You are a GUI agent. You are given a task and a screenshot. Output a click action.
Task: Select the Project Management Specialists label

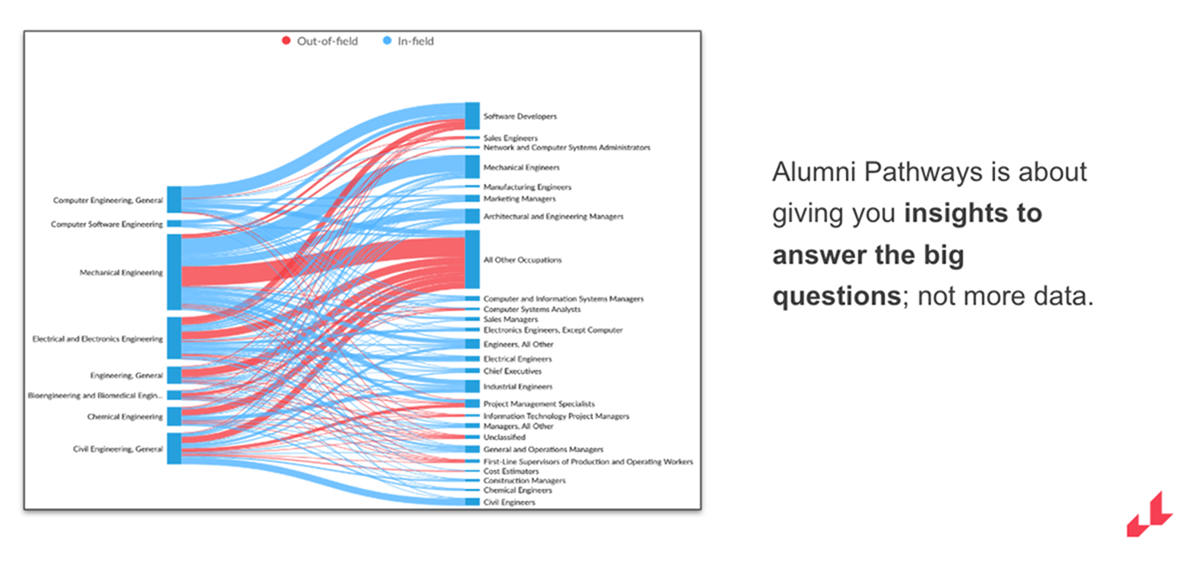pyautogui.click(x=539, y=404)
